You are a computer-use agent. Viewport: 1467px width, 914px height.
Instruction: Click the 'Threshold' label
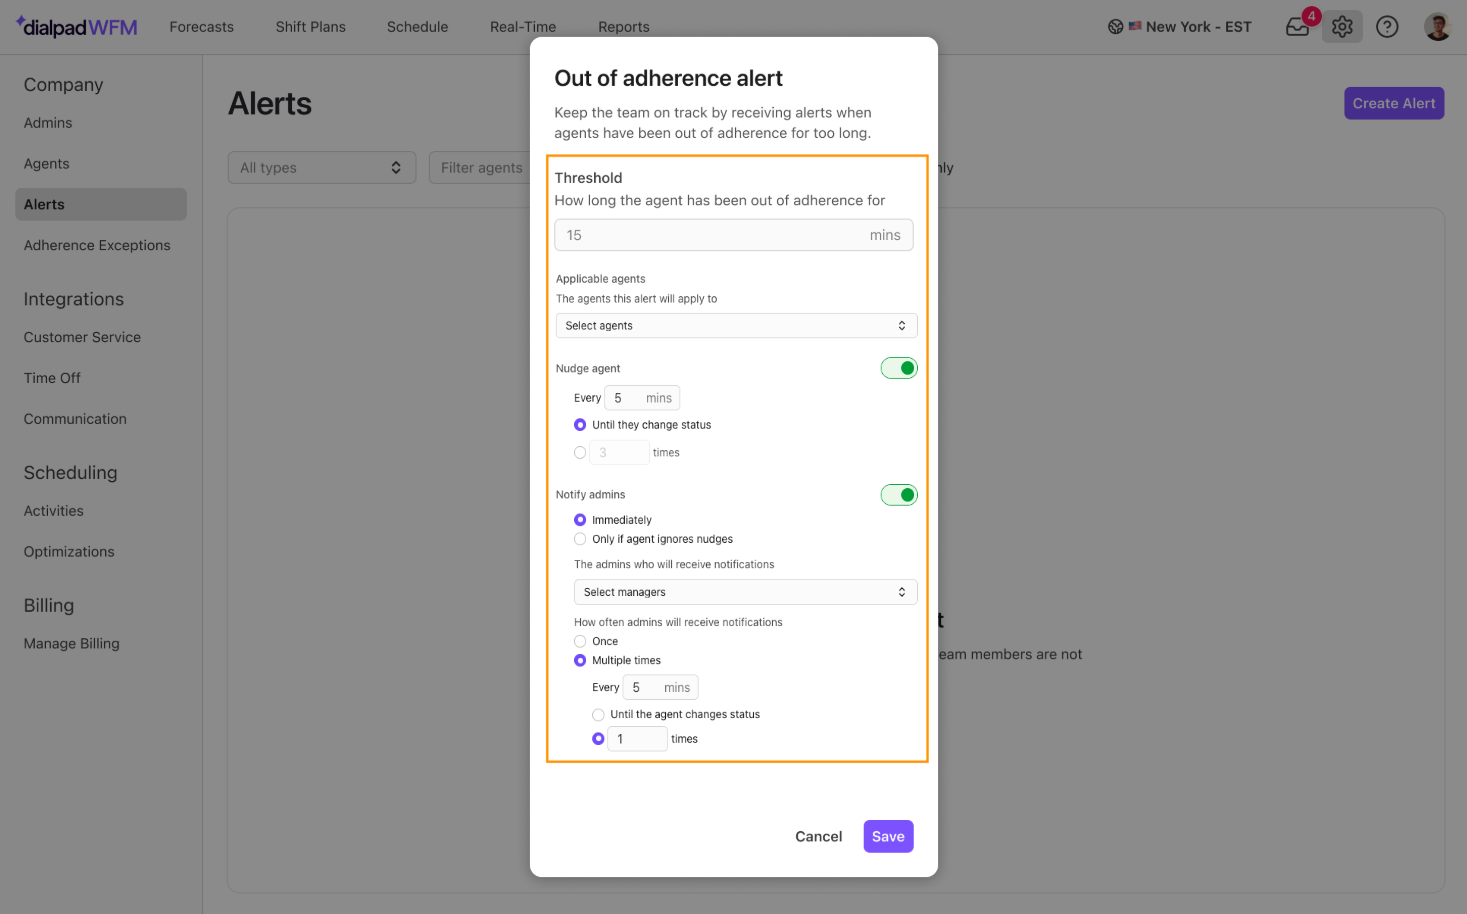(x=589, y=178)
